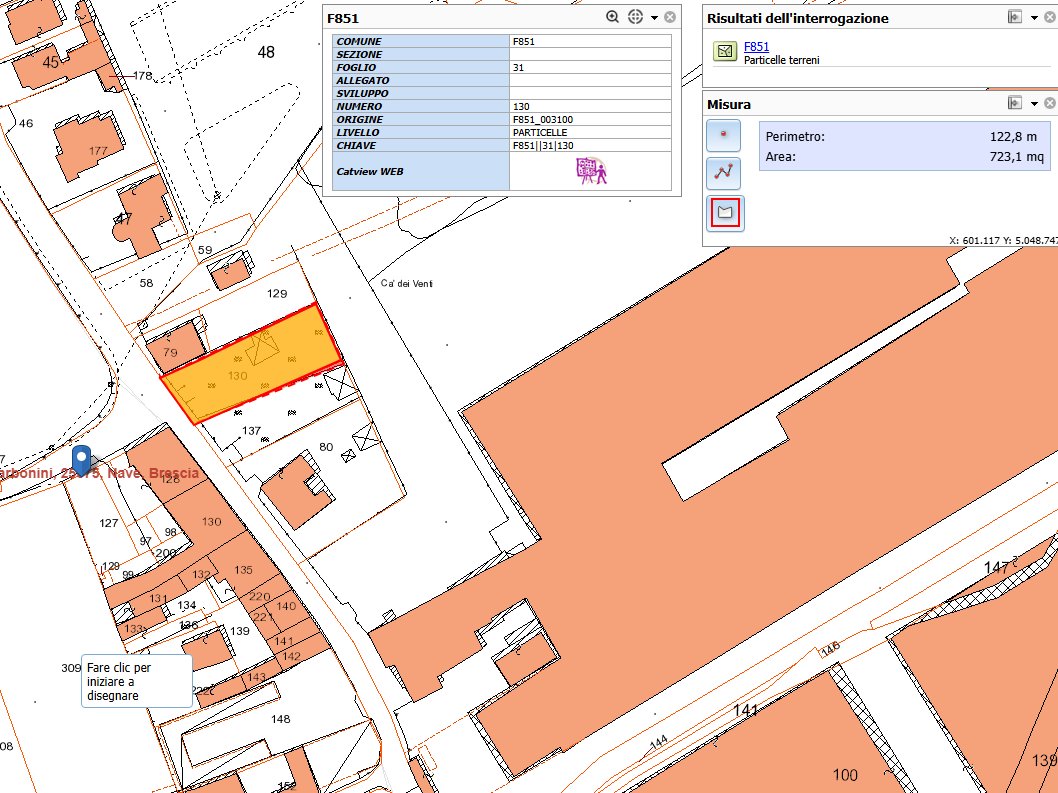Screen dimensions: 1058x793
Task: Click the NUMERO value cell showing 130
Action: tap(590, 106)
